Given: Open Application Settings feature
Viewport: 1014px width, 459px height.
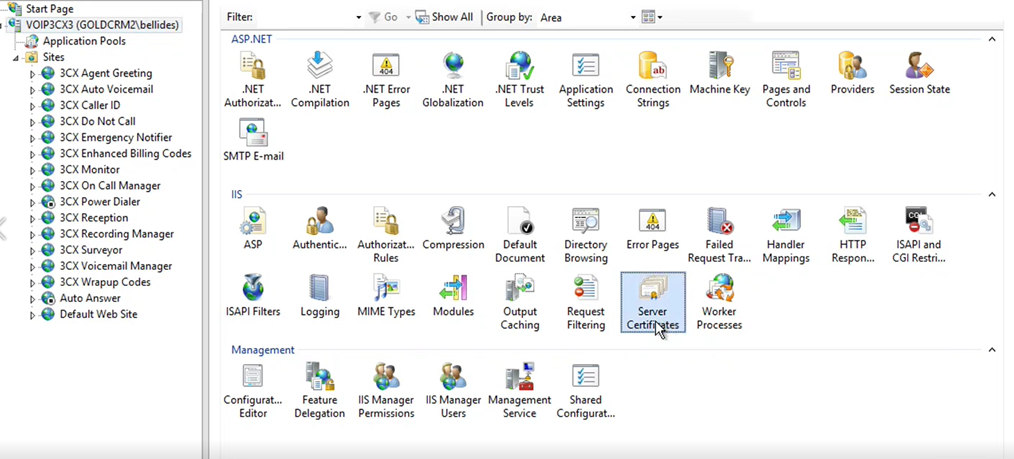Looking at the screenshot, I should click(586, 80).
